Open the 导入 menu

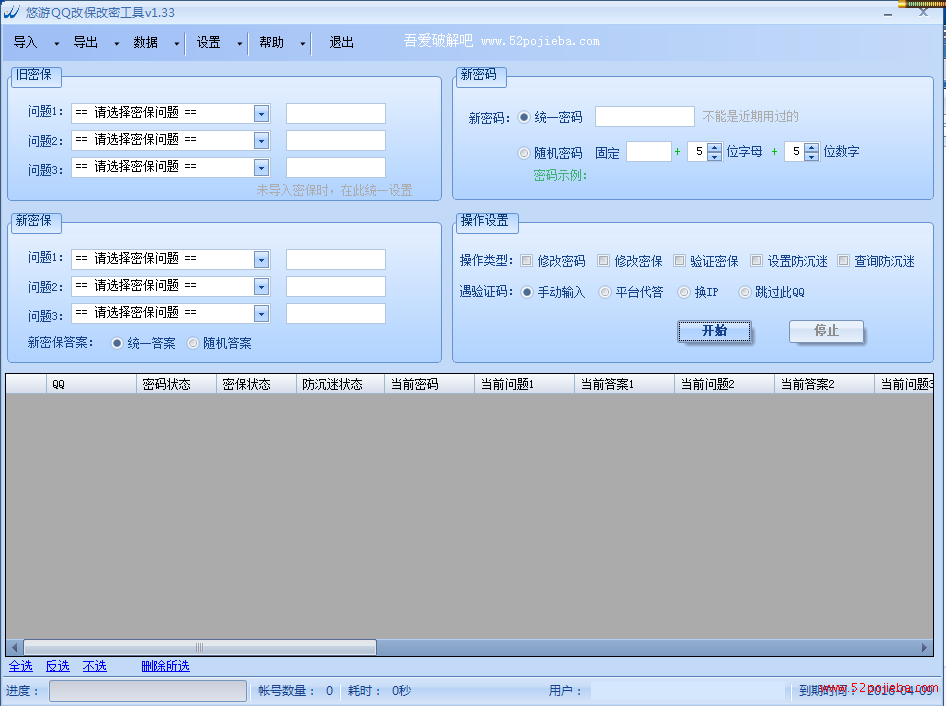point(25,42)
